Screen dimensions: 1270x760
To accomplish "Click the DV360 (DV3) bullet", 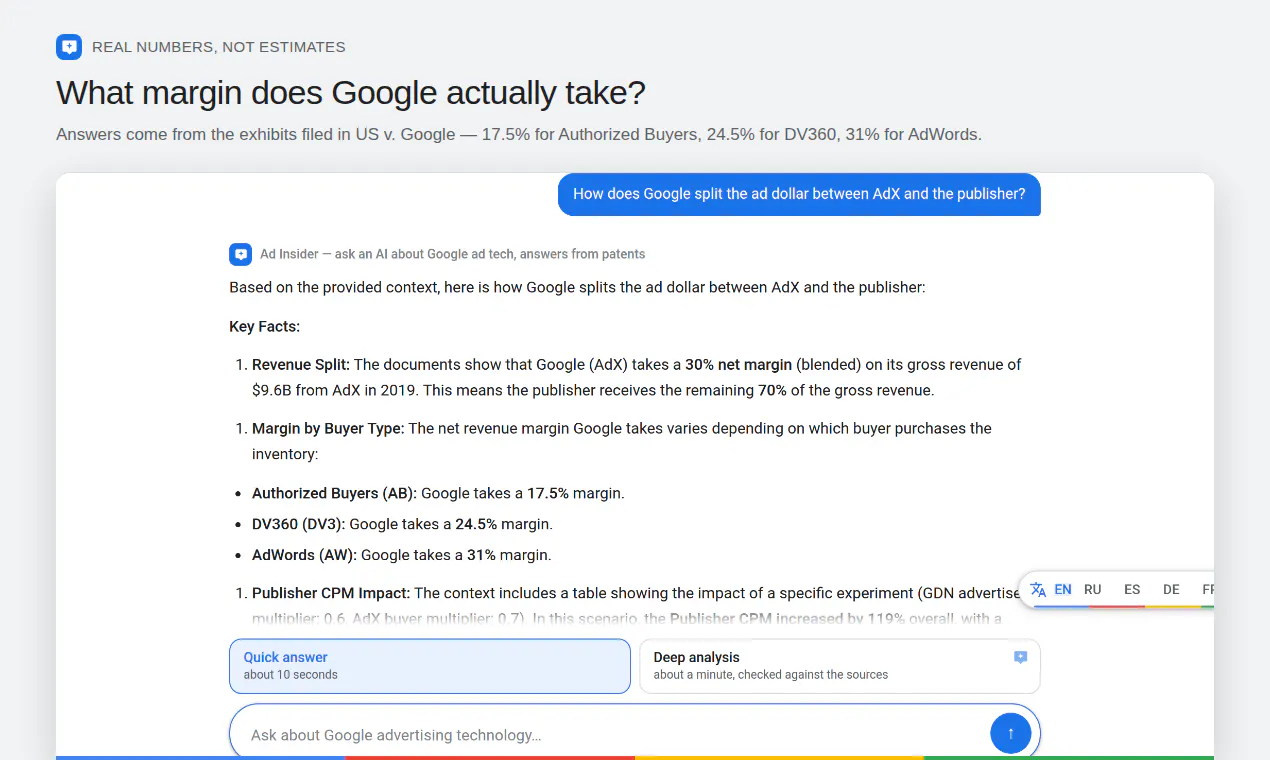I will pos(402,524).
